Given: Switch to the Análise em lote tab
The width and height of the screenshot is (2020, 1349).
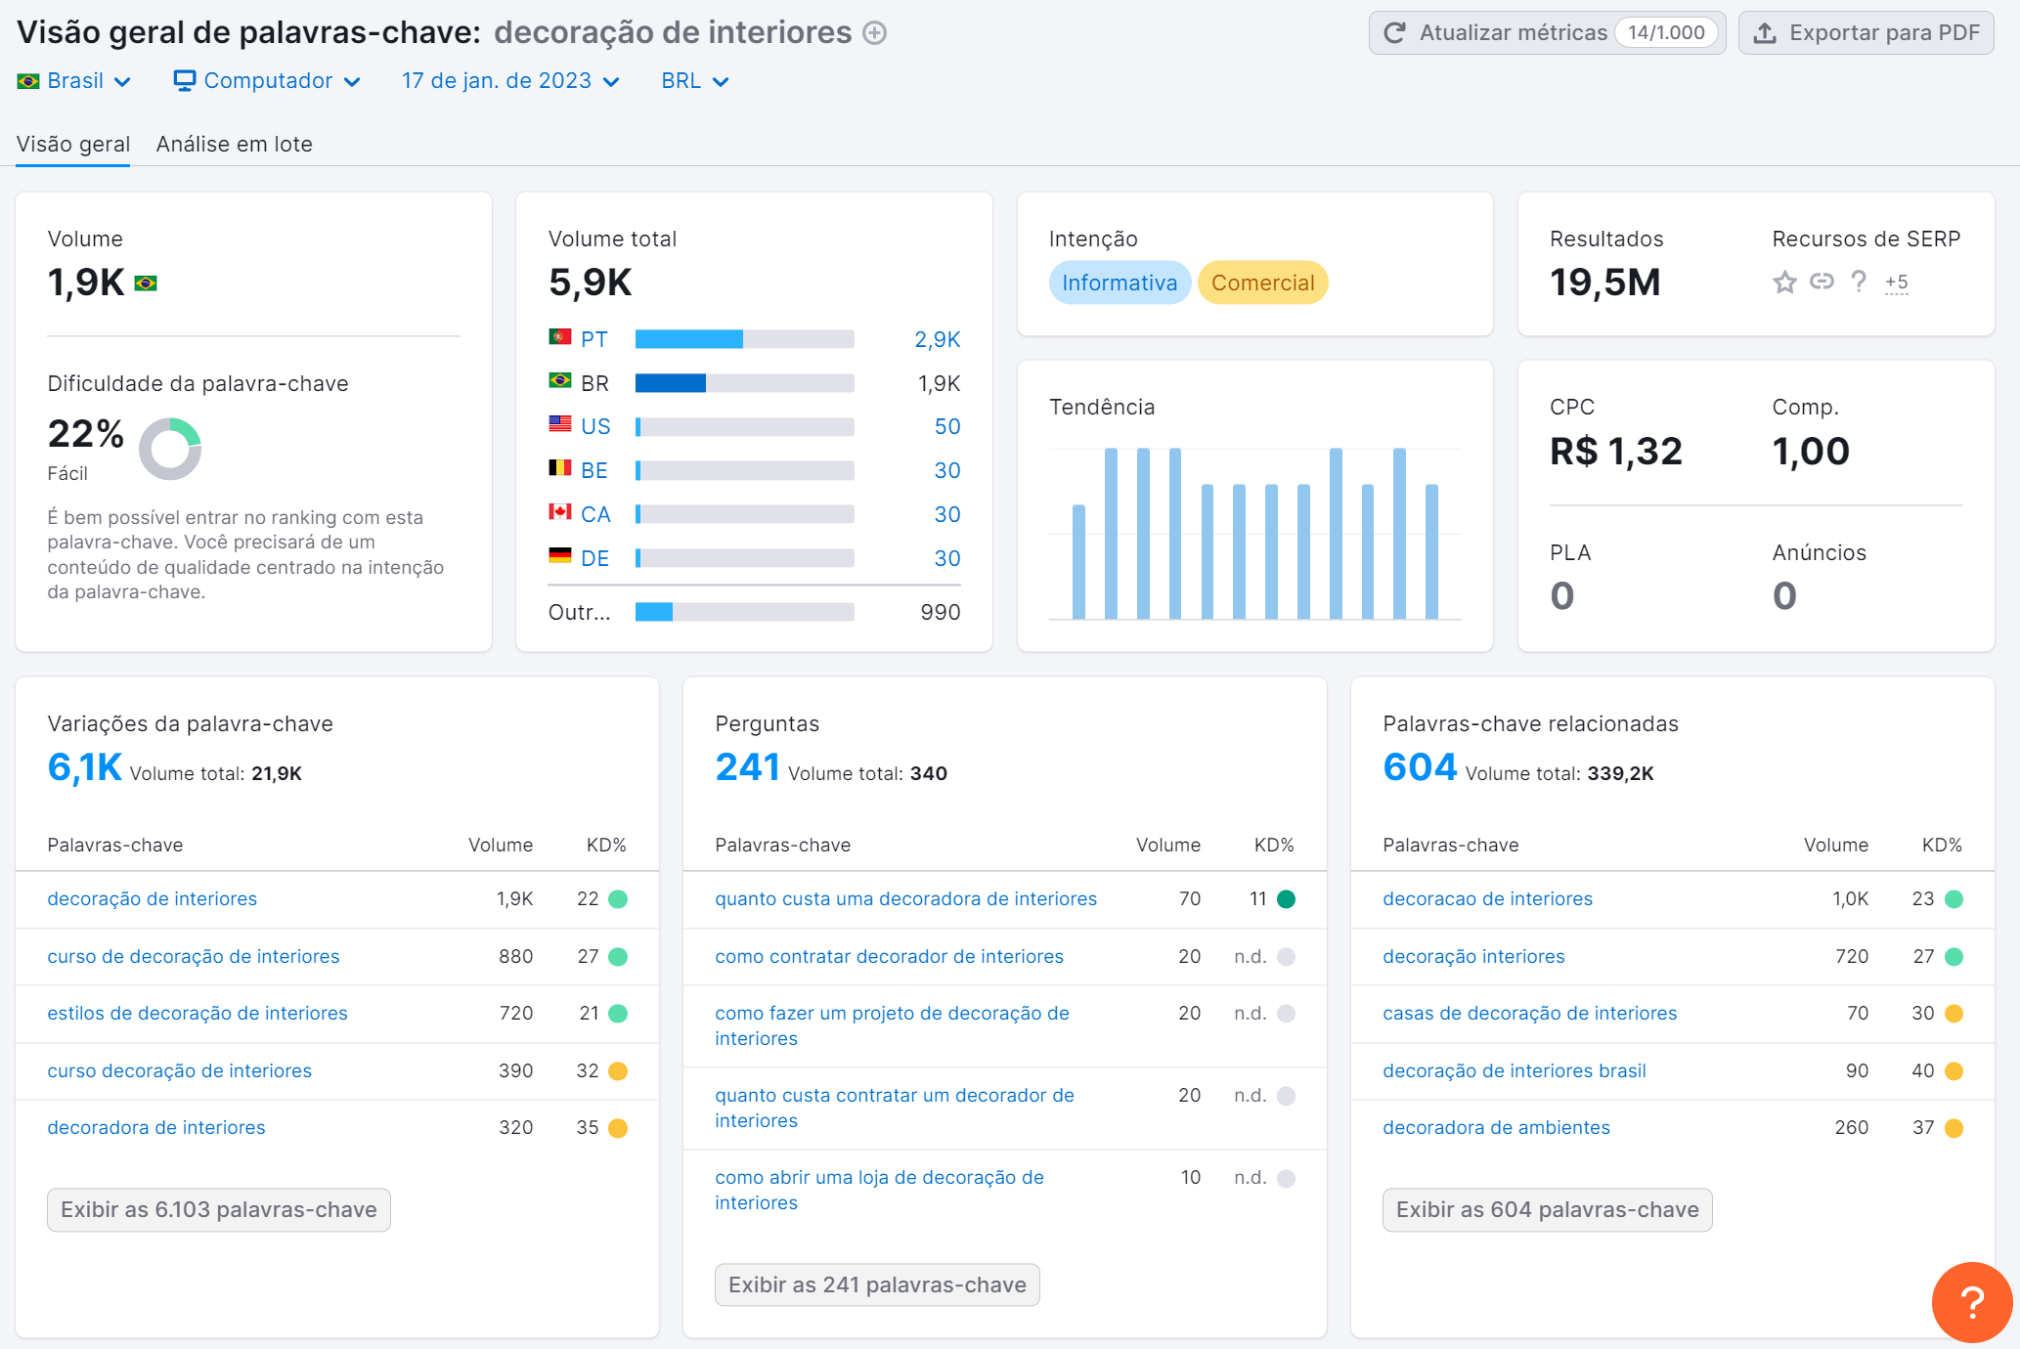Looking at the screenshot, I should 234,144.
